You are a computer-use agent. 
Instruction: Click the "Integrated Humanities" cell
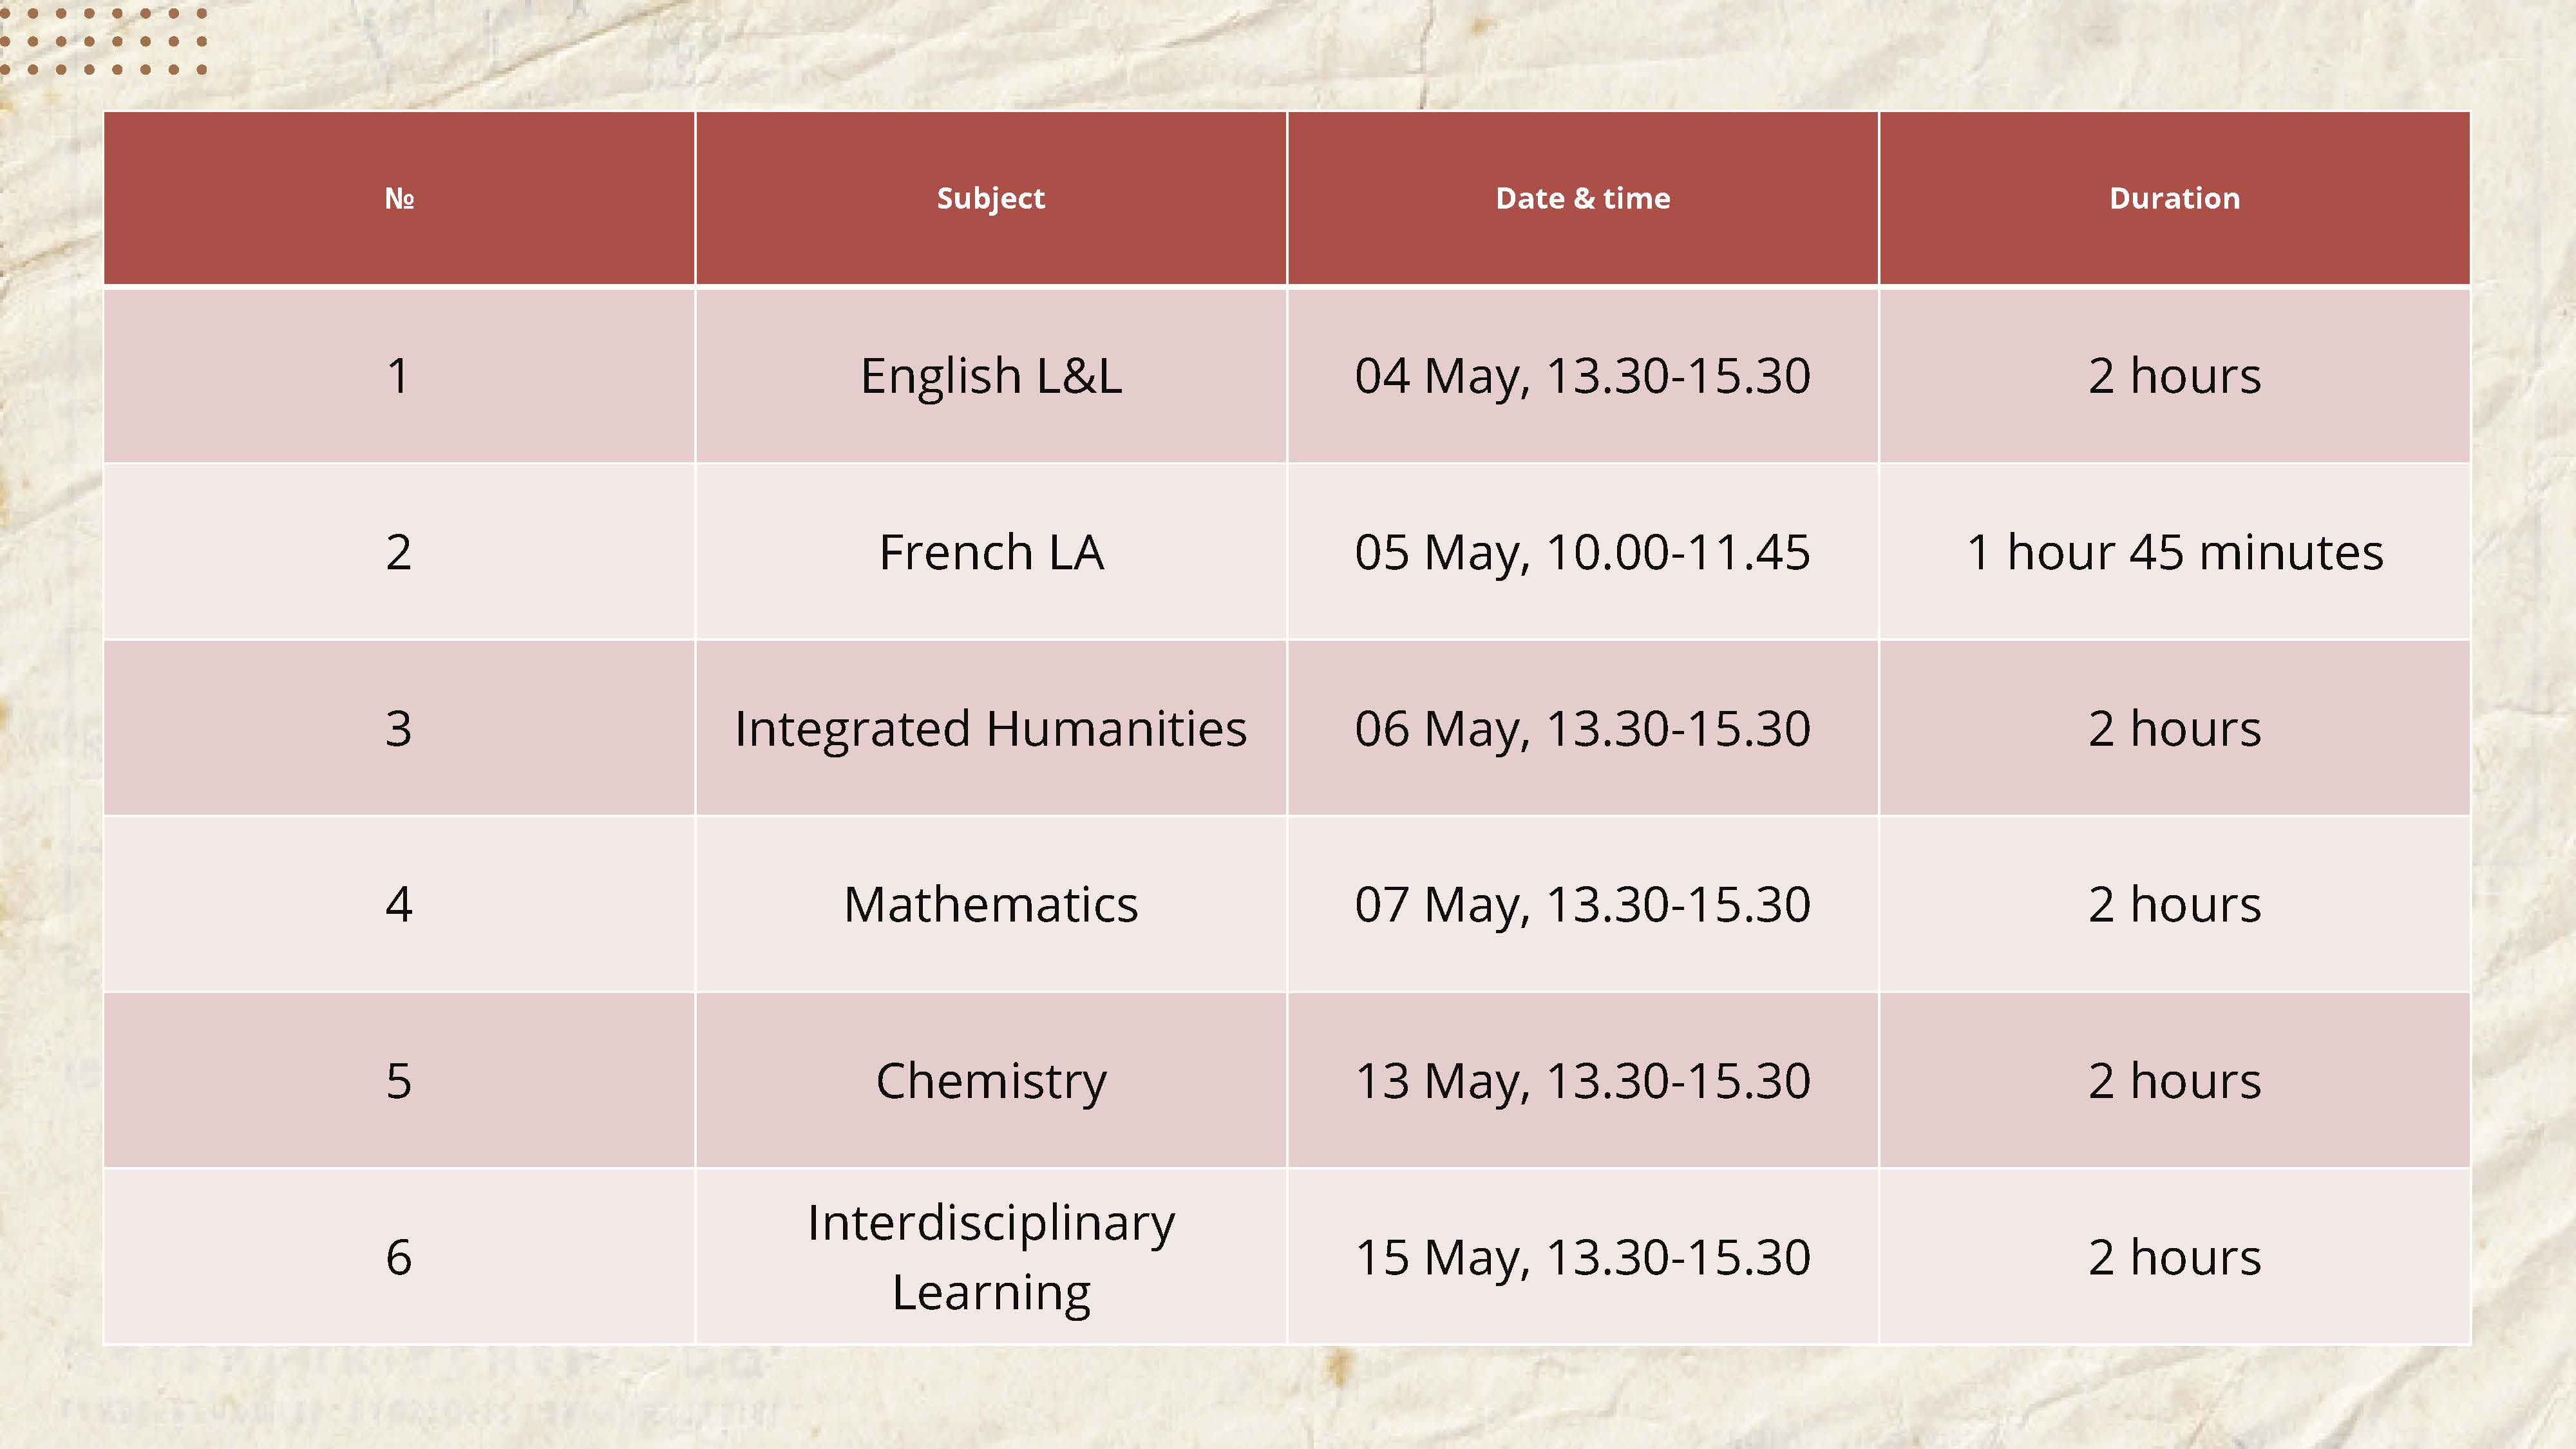tap(990, 728)
